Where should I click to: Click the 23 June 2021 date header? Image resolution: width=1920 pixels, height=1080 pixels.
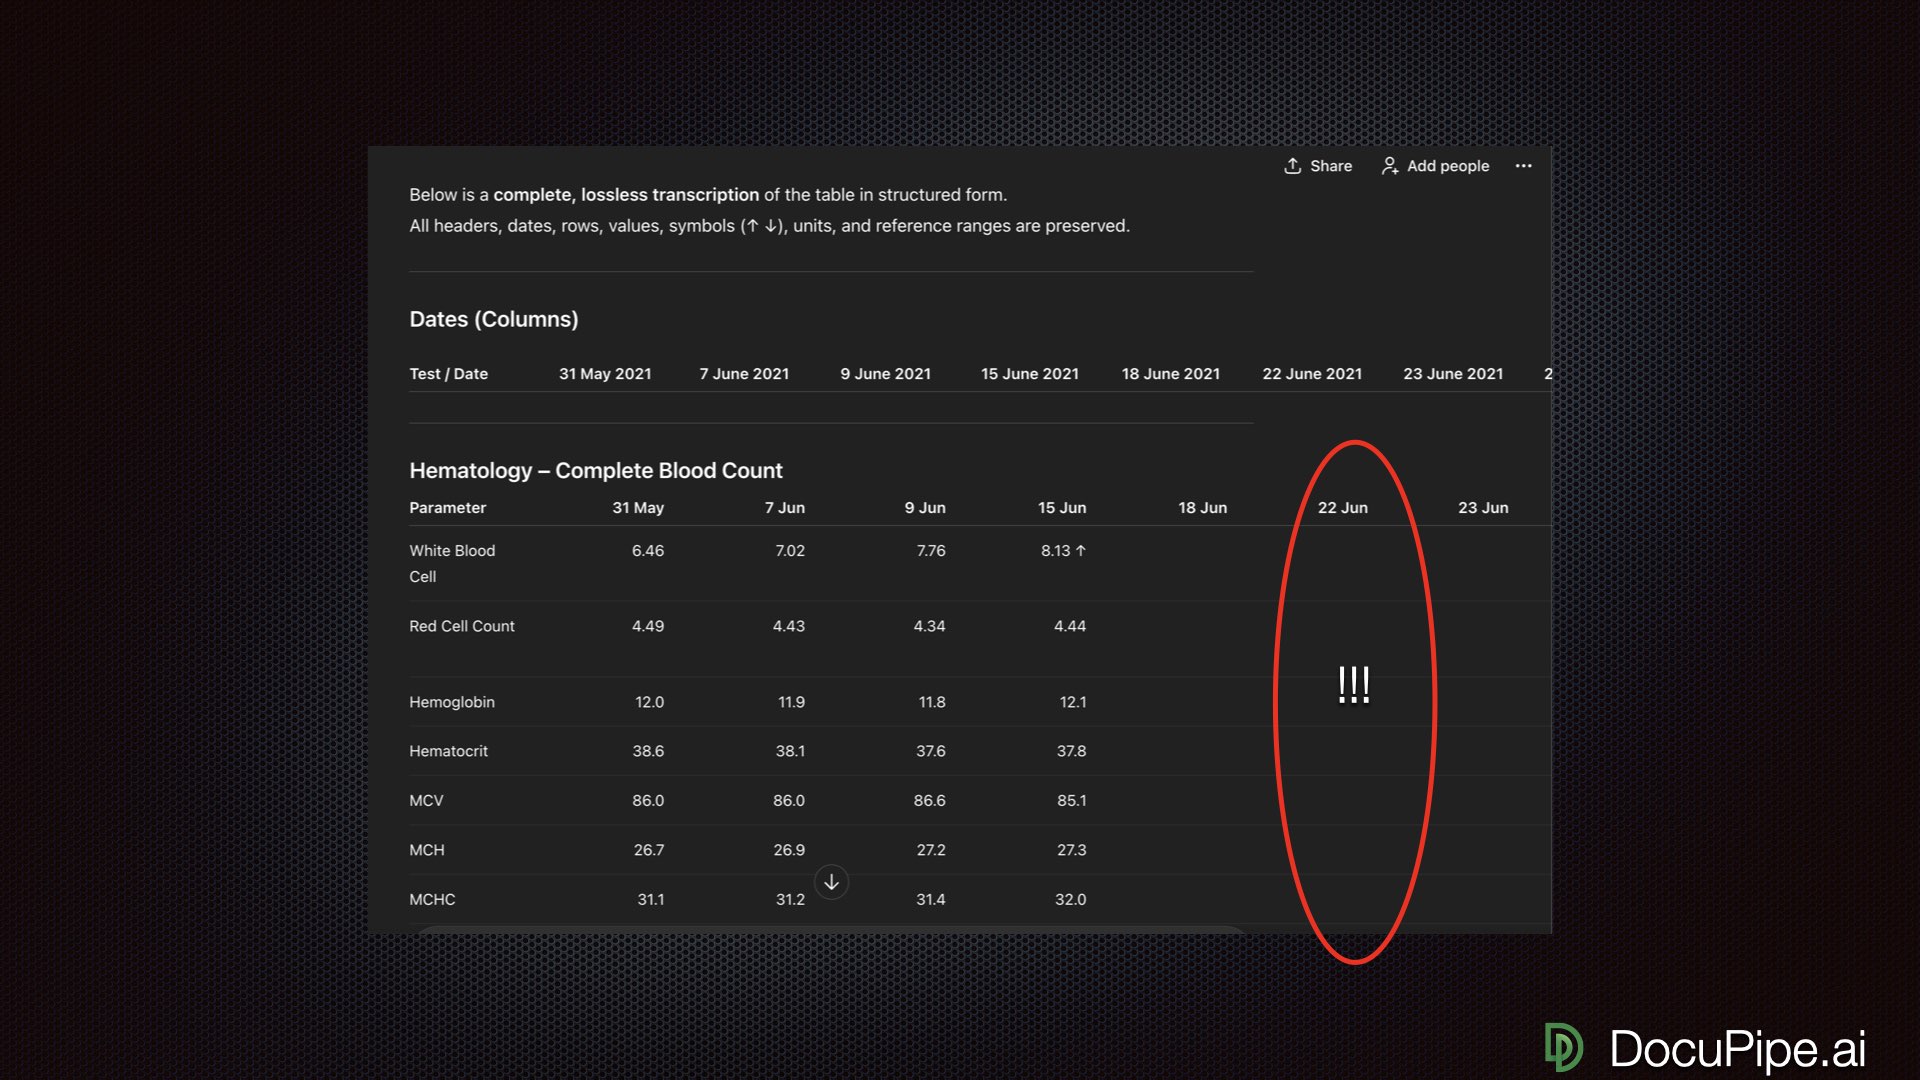1452,374
